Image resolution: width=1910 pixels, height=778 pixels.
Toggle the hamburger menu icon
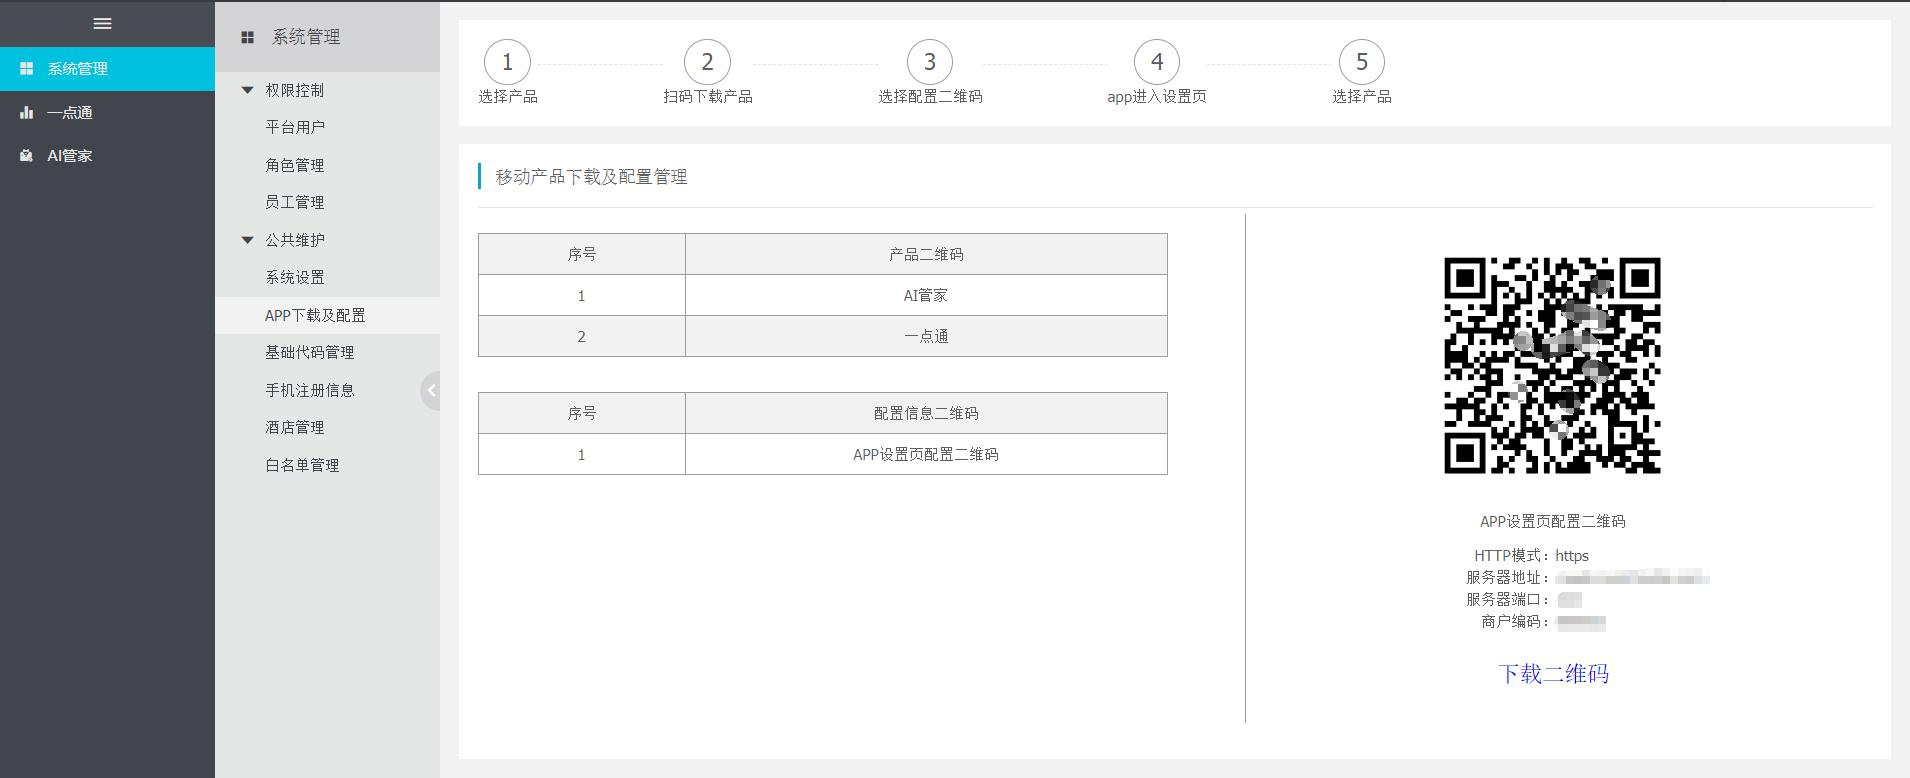[x=102, y=23]
